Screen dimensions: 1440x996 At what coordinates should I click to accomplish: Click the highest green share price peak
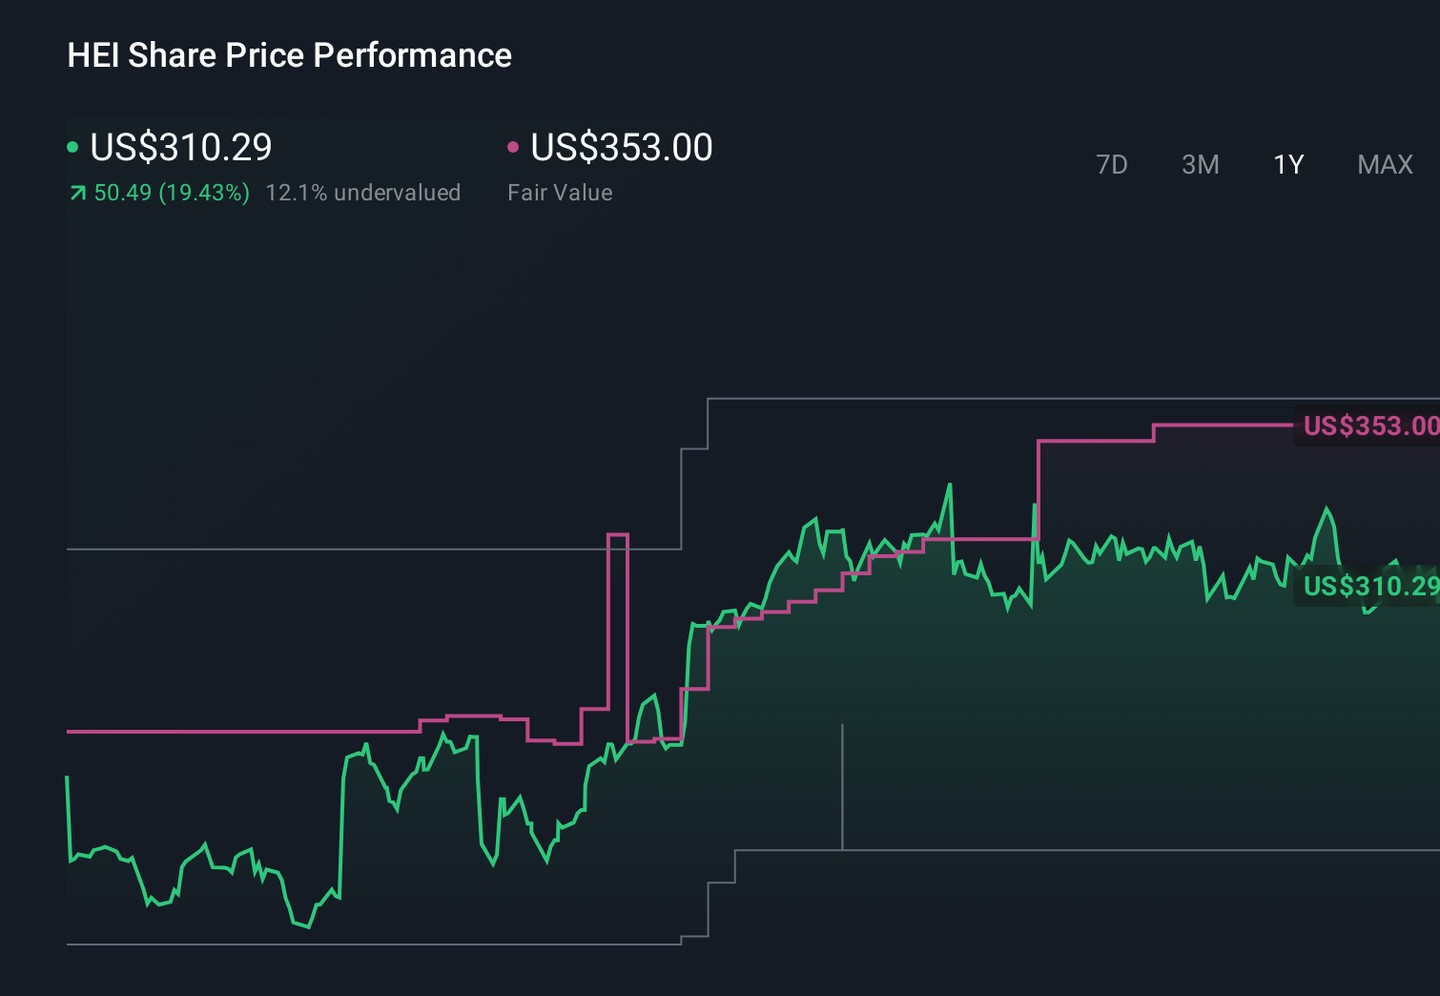(x=949, y=485)
